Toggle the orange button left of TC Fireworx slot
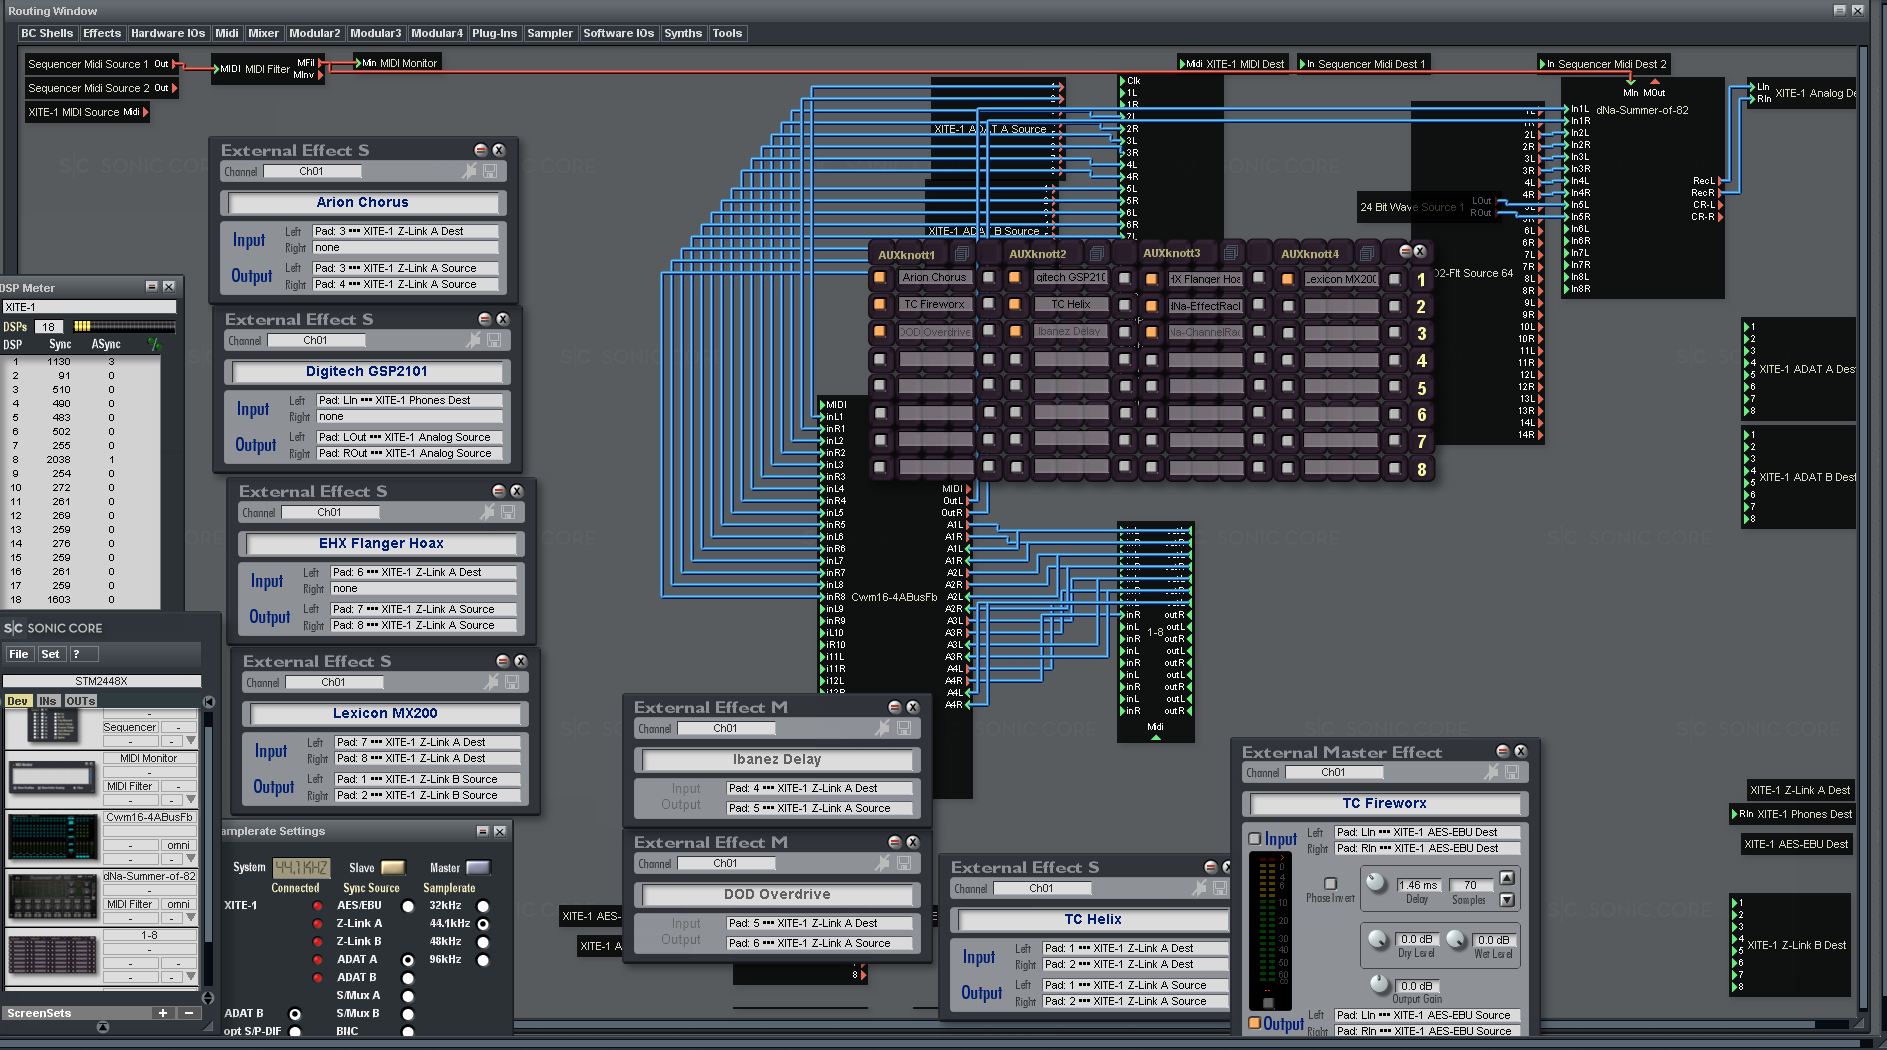Screen dimensions: 1887x1050 pyautogui.click(x=880, y=304)
